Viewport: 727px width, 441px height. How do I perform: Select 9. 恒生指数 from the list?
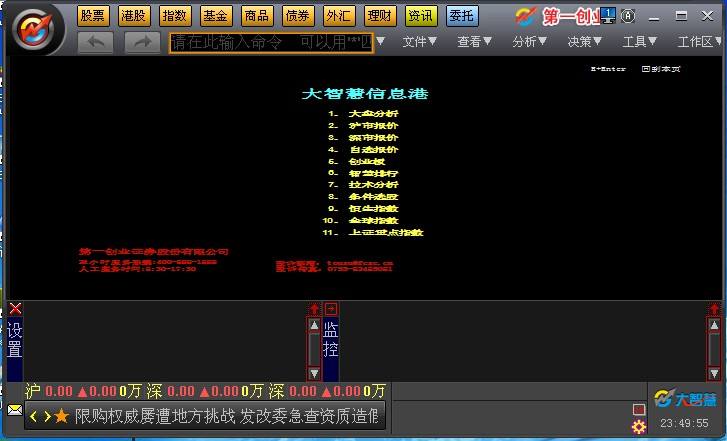363,209
